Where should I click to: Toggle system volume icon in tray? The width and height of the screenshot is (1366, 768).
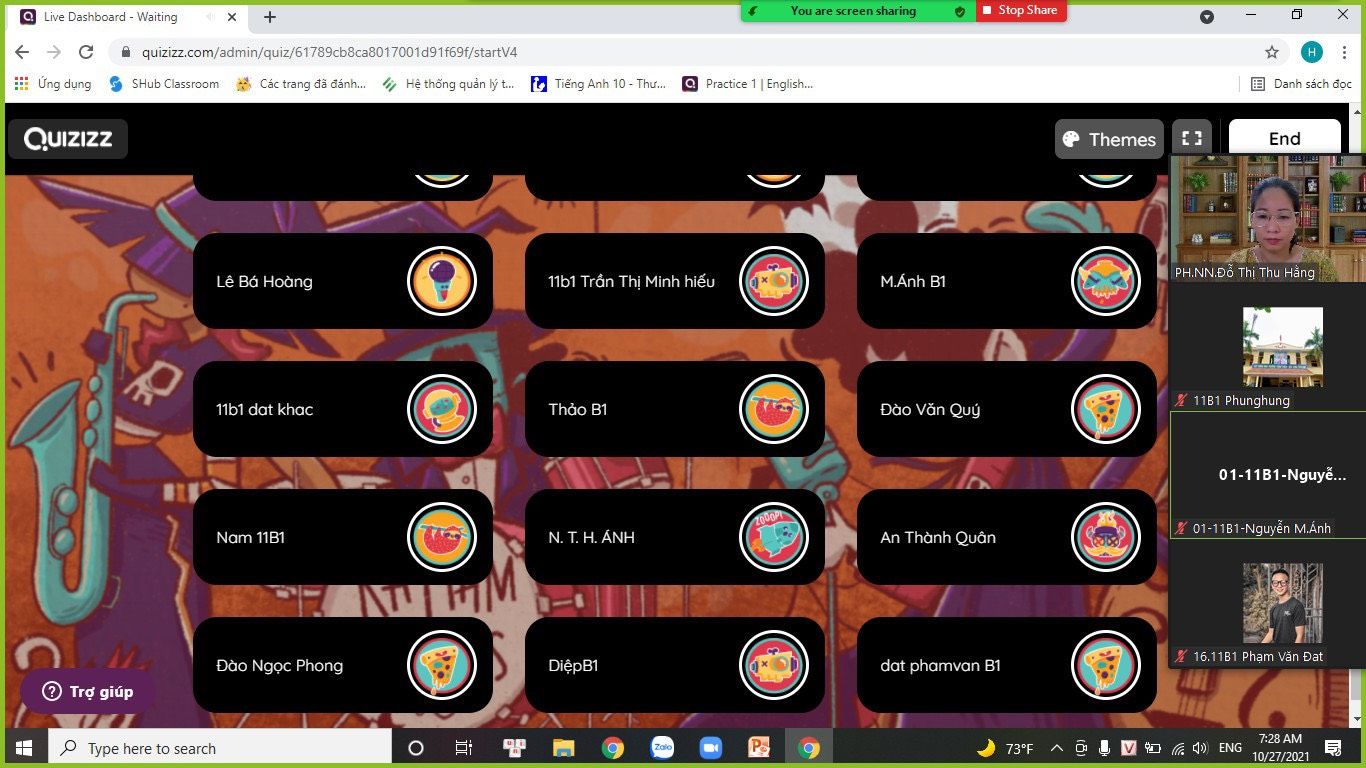pyautogui.click(x=1199, y=748)
